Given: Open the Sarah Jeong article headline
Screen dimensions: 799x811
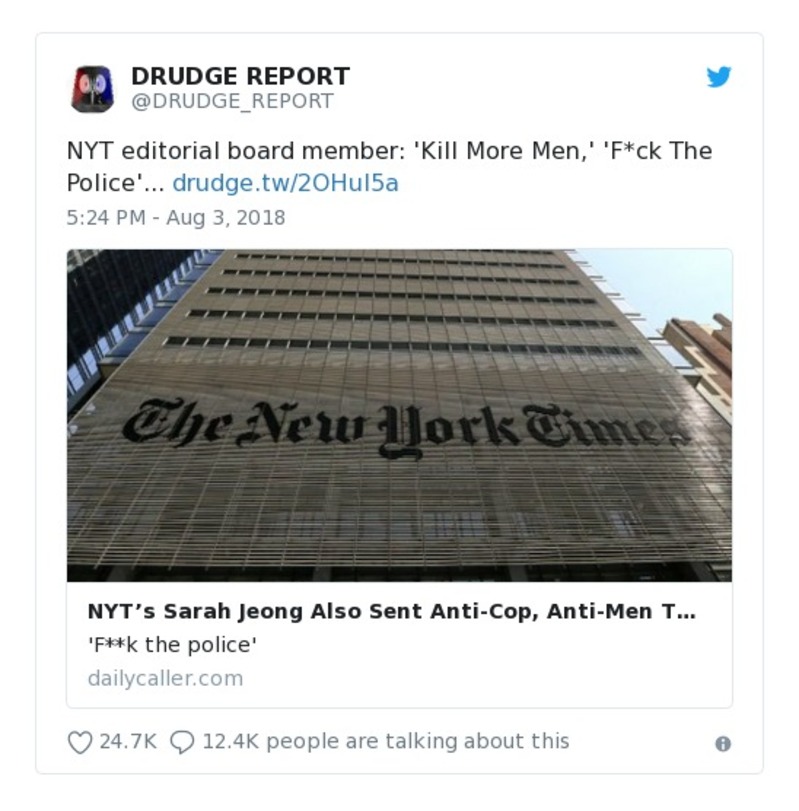Looking at the screenshot, I should (391, 611).
